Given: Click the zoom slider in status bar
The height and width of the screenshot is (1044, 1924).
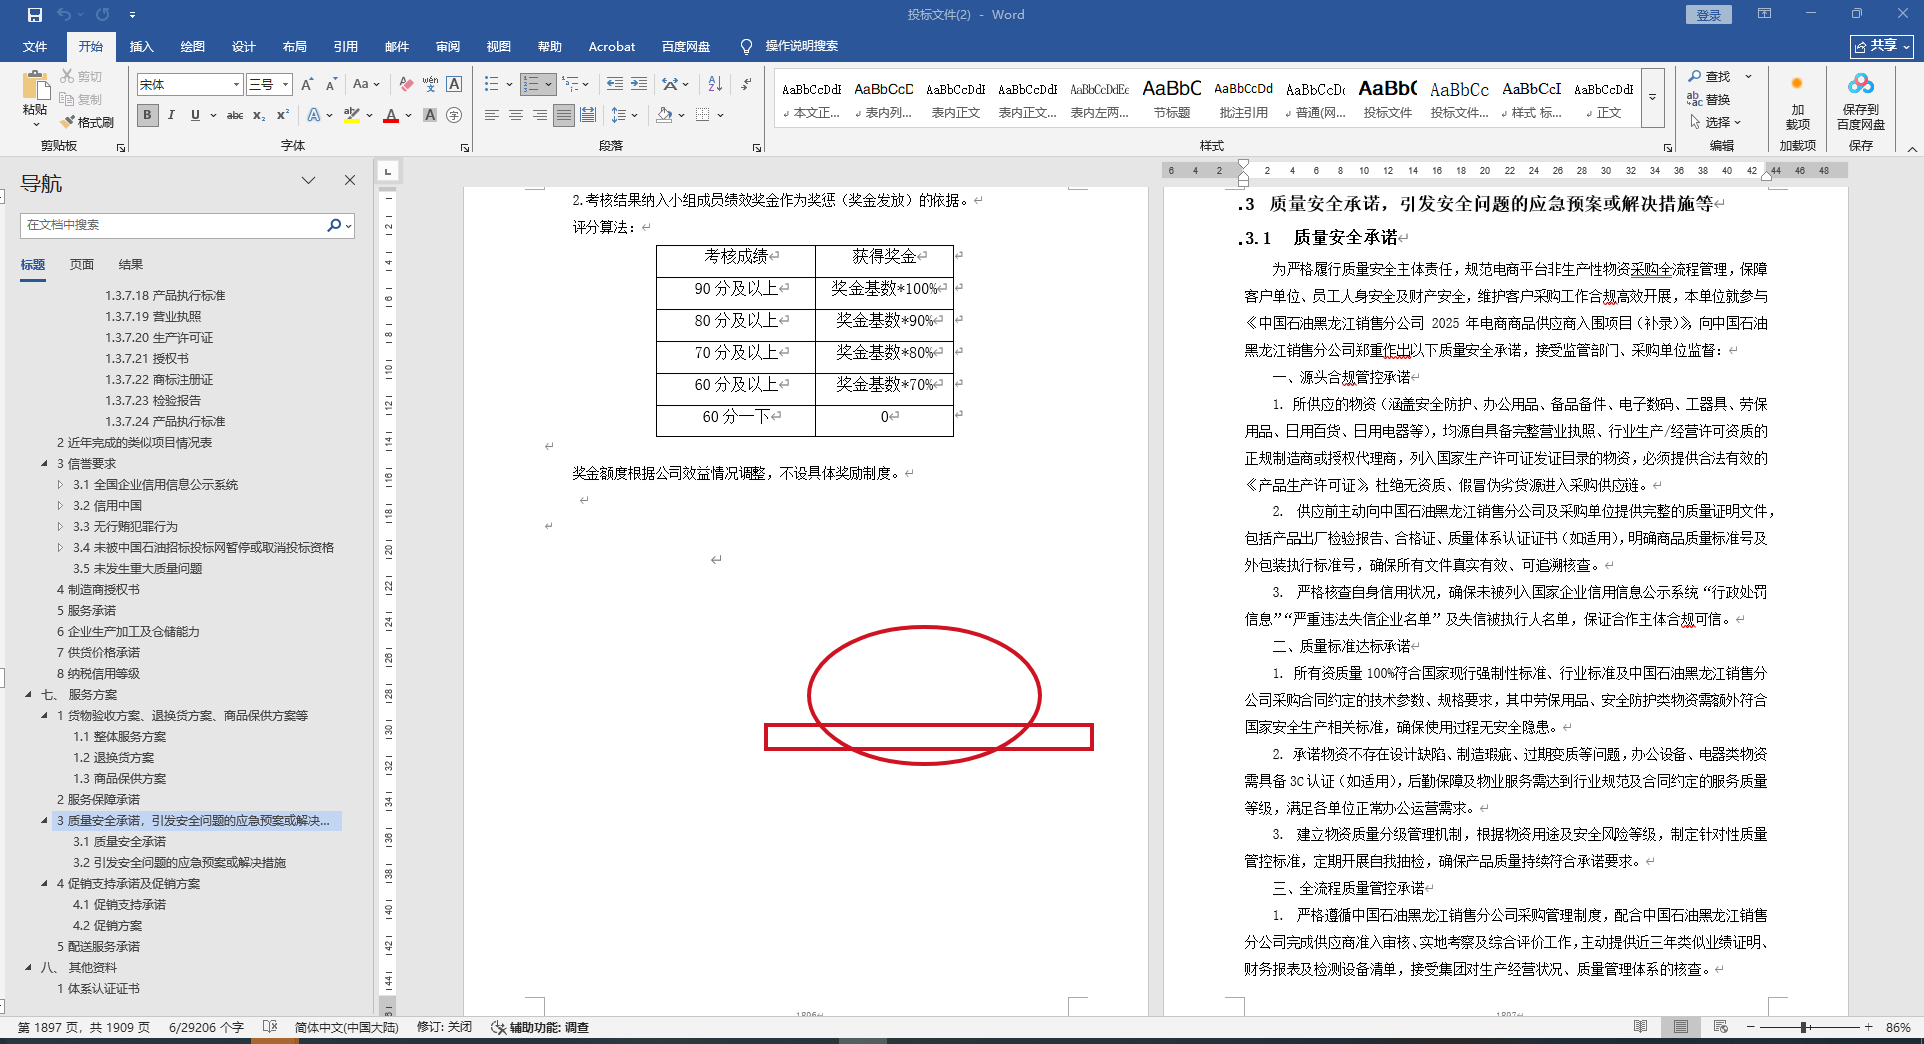Looking at the screenshot, I should coord(1804,1027).
